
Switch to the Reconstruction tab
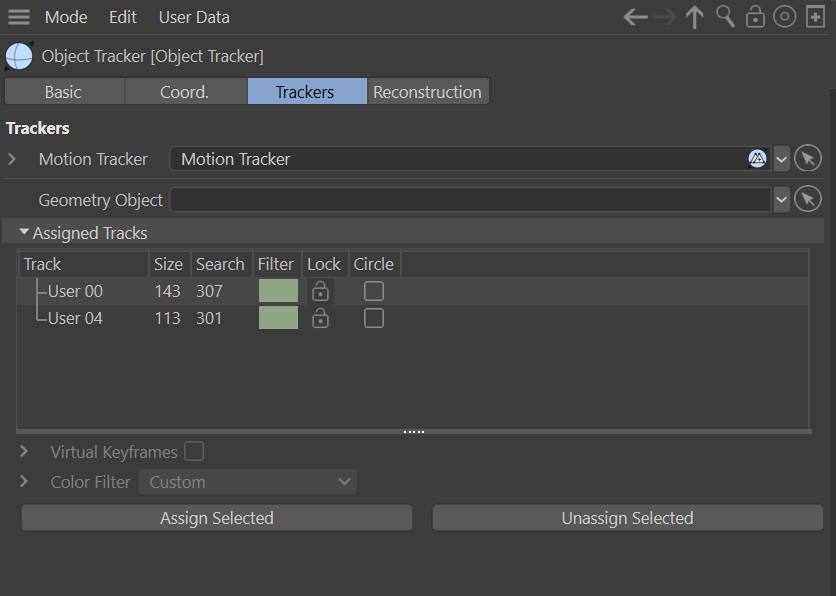pyautogui.click(x=427, y=92)
